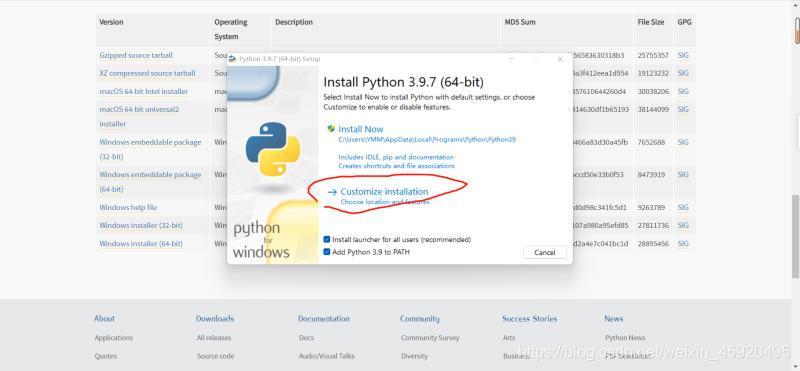800x371 pixels.
Task: Go to Community Survey in footer
Action: (x=430, y=338)
